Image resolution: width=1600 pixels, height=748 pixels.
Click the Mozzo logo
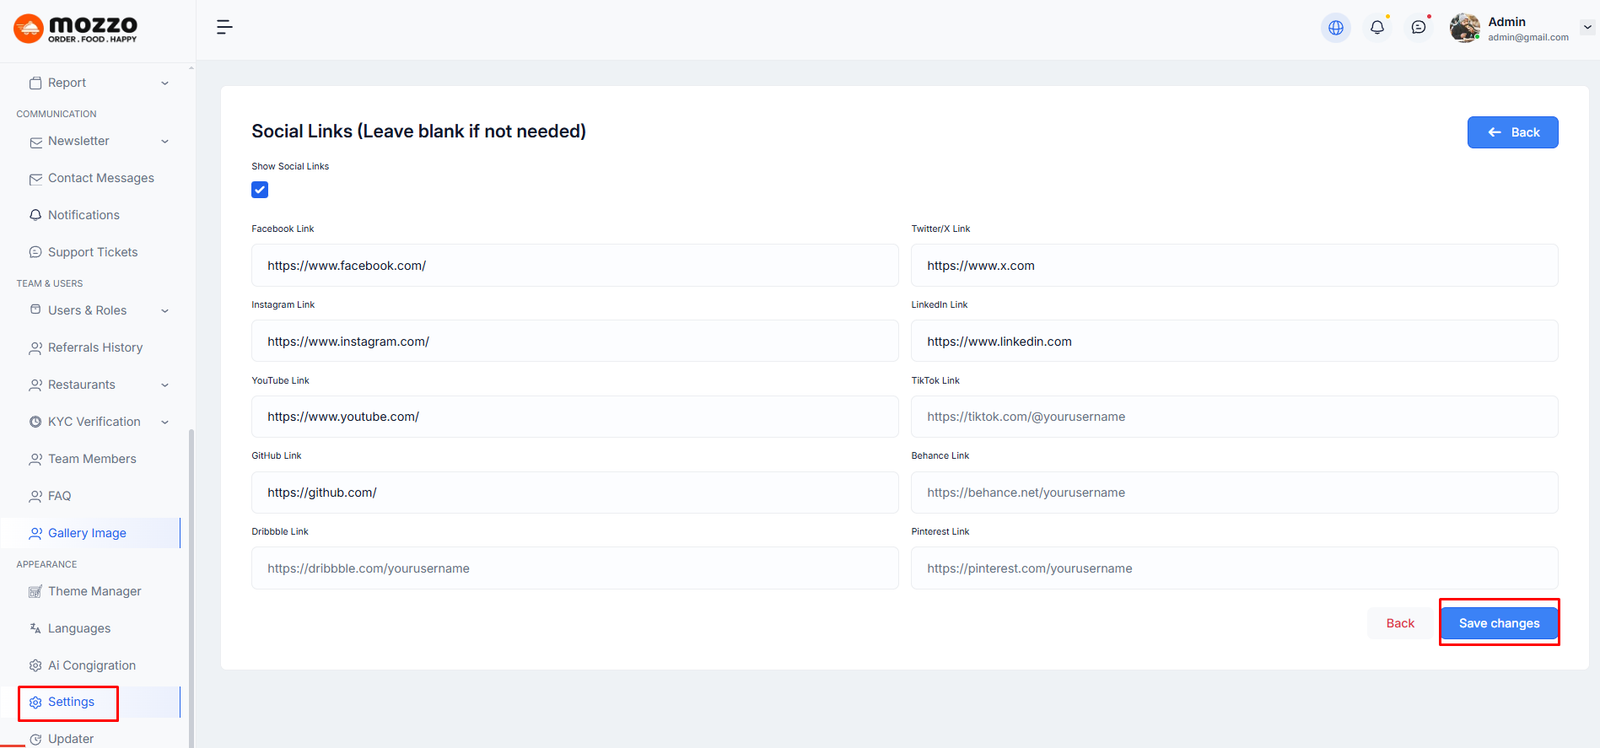point(76,29)
